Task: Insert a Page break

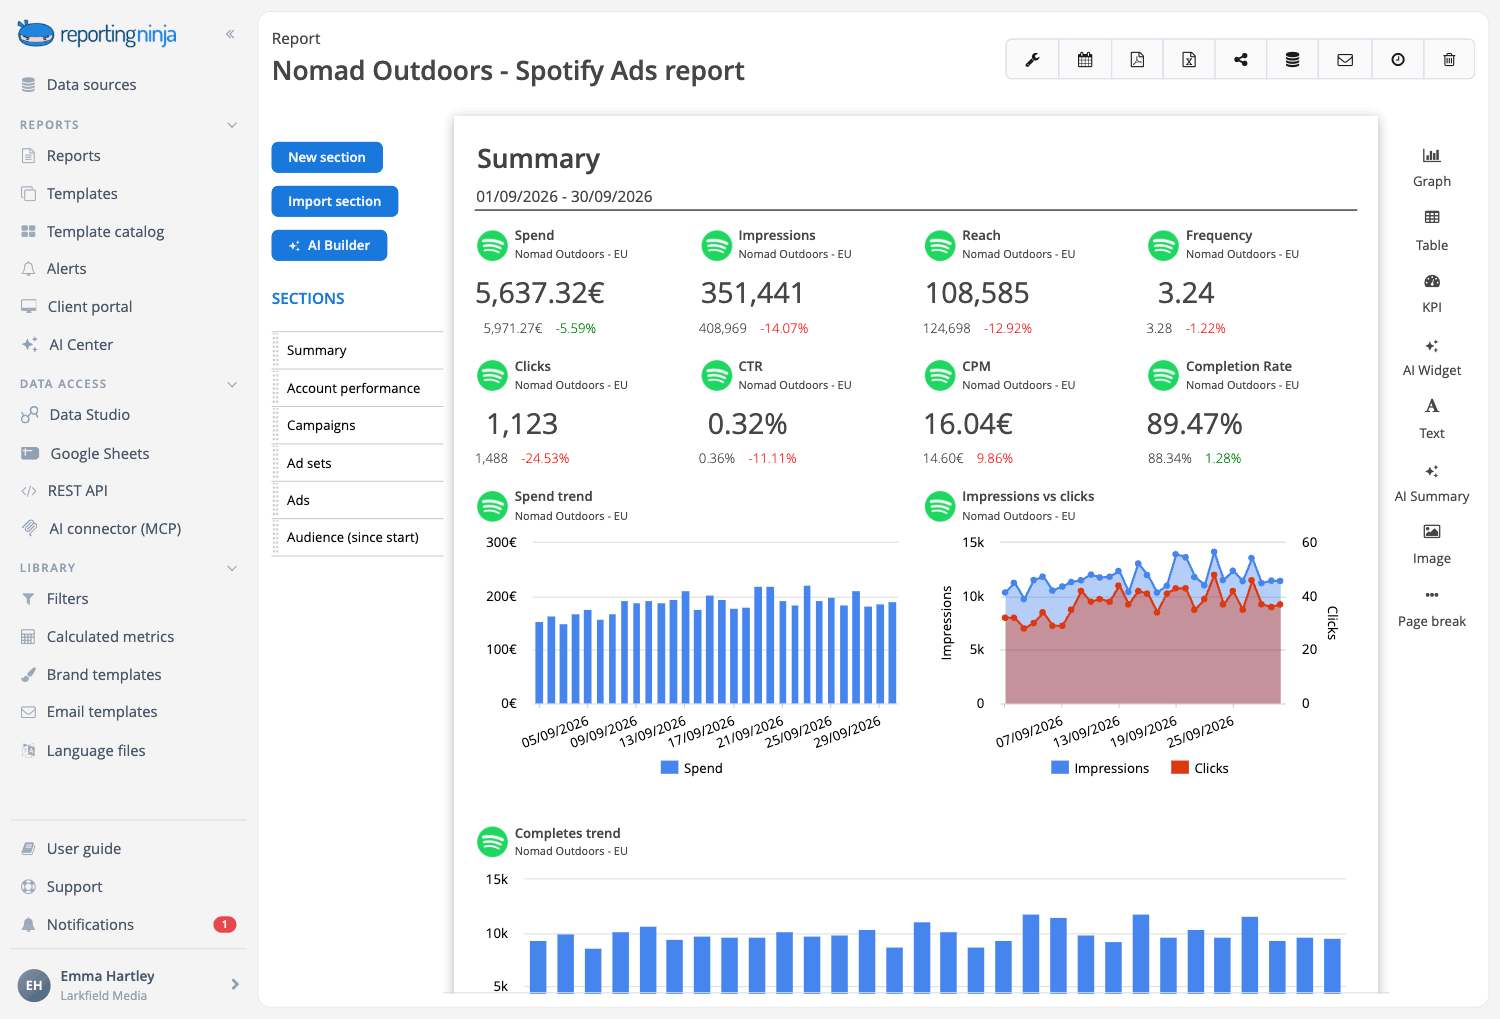Action: (1432, 608)
